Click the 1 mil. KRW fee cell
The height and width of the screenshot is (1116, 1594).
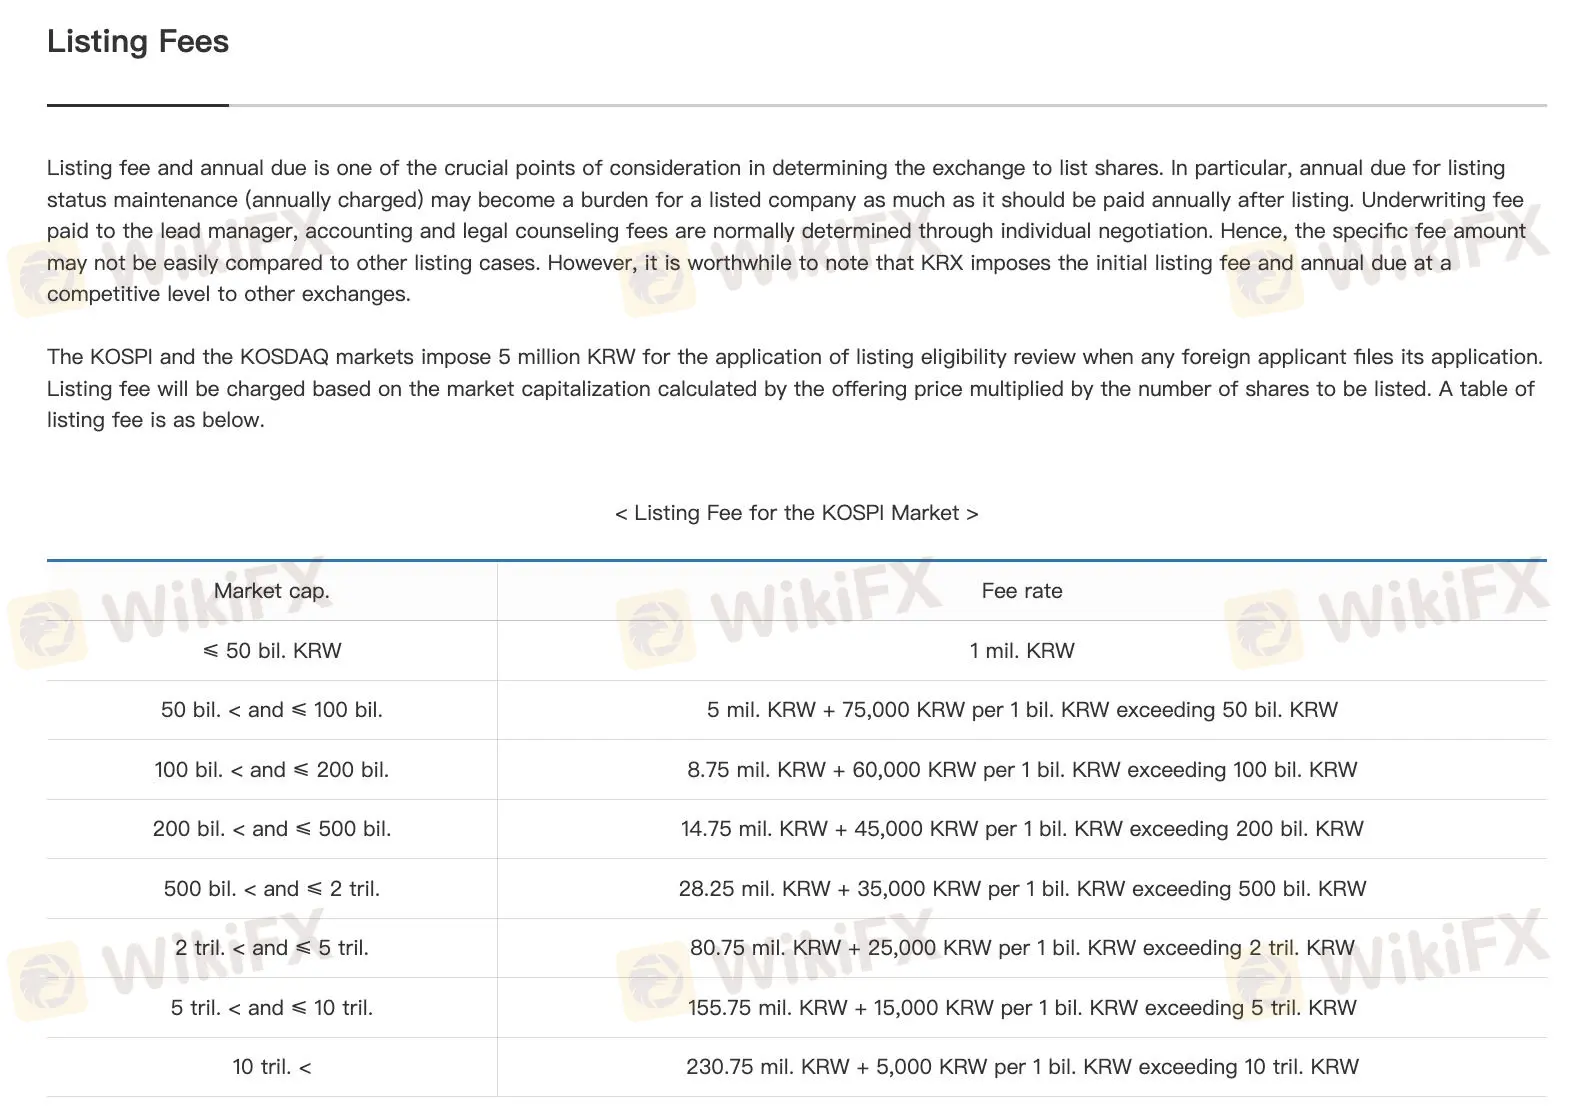coord(1021,651)
